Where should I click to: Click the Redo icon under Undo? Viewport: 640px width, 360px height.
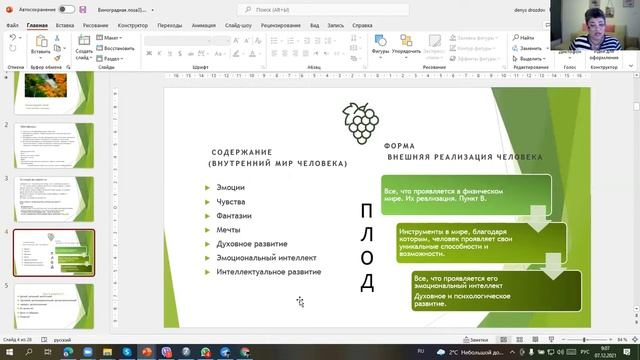tap(12, 49)
